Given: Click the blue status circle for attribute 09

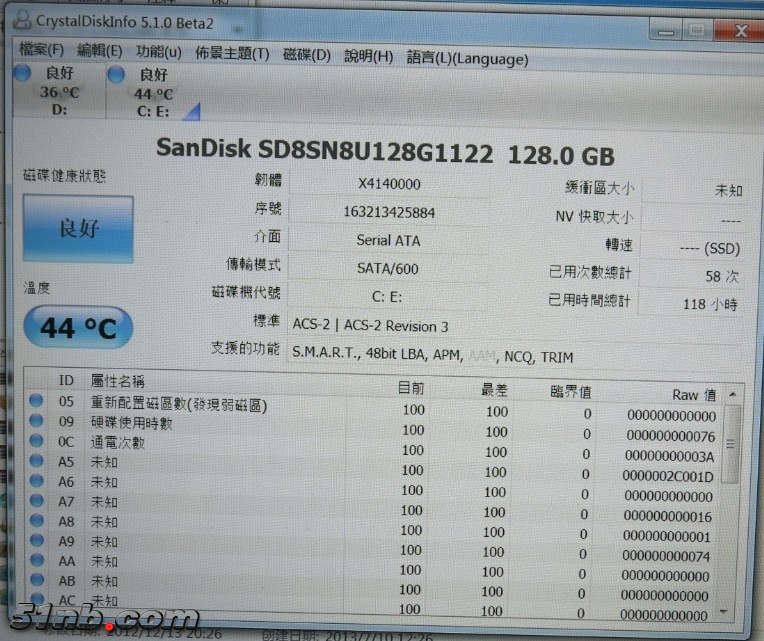Looking at the screenshot, I should [37, 421].
